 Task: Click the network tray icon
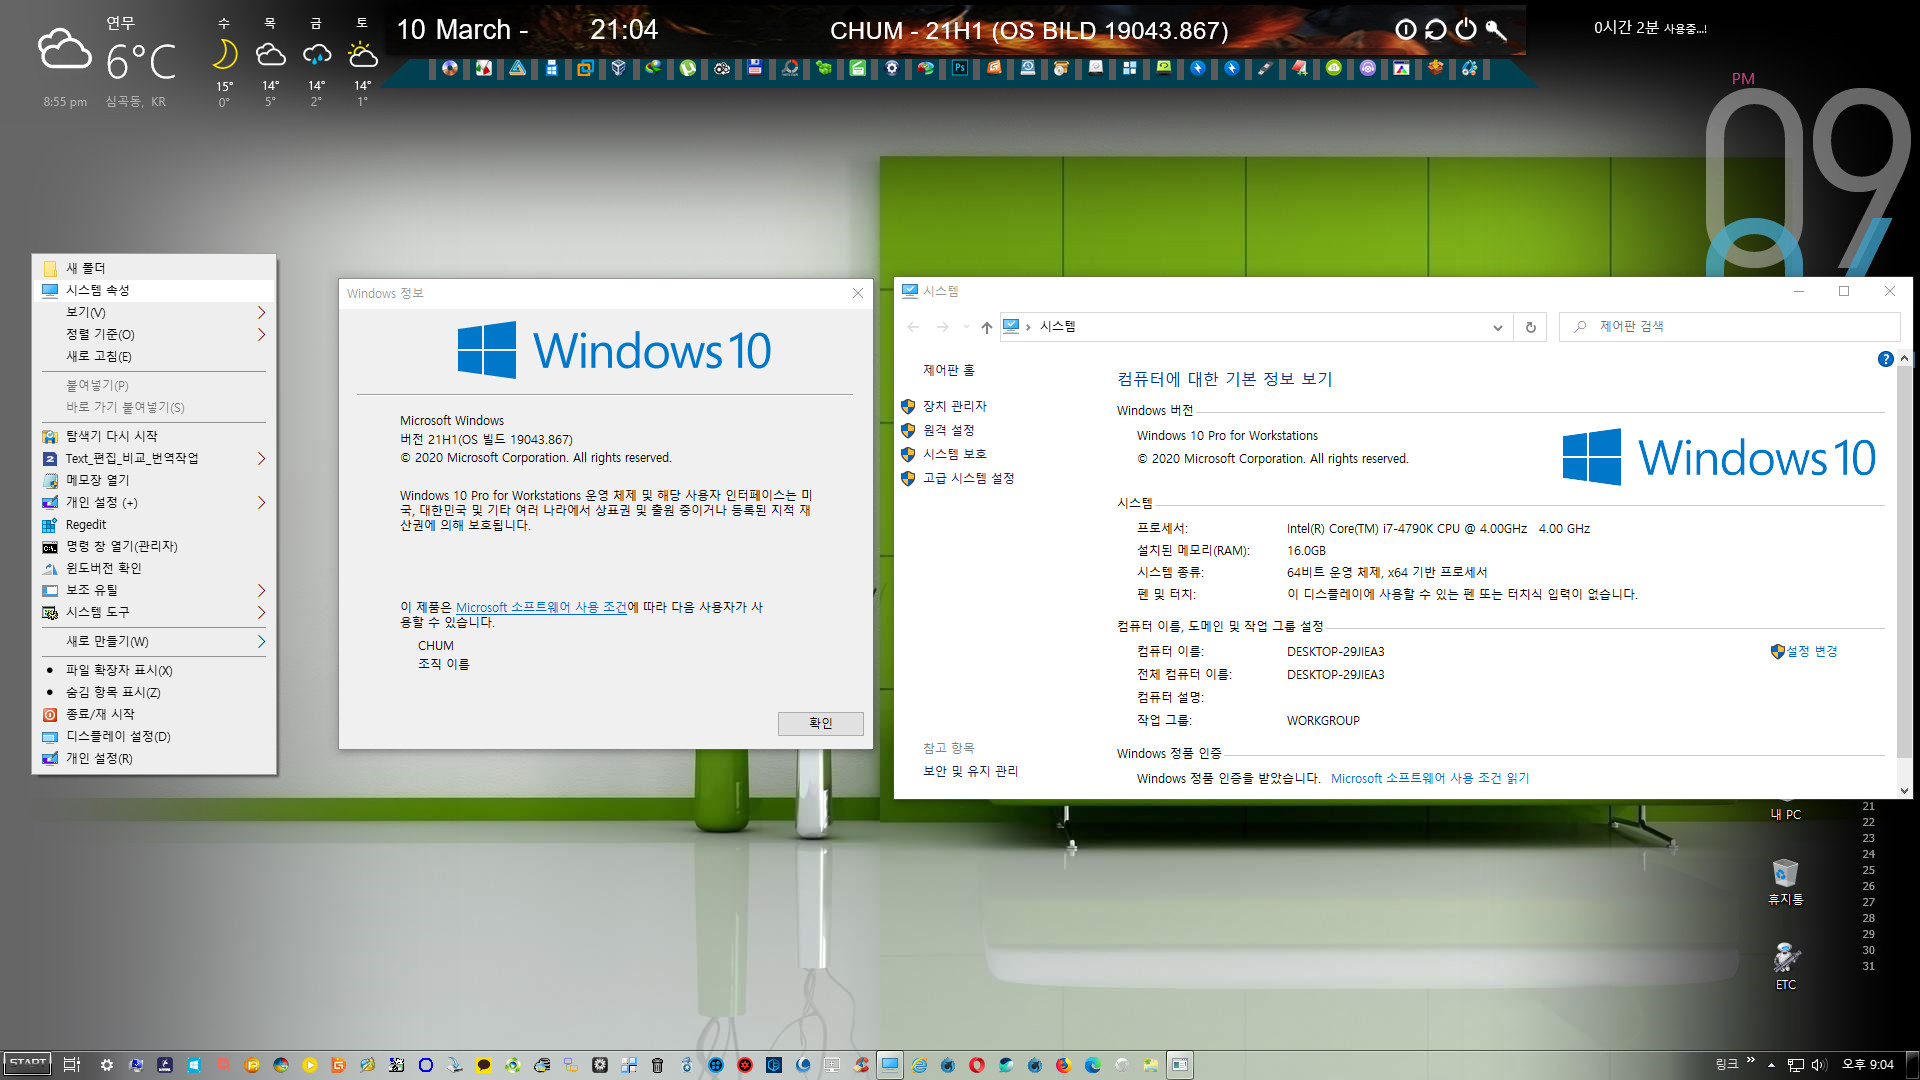tap(1796, 1065)
